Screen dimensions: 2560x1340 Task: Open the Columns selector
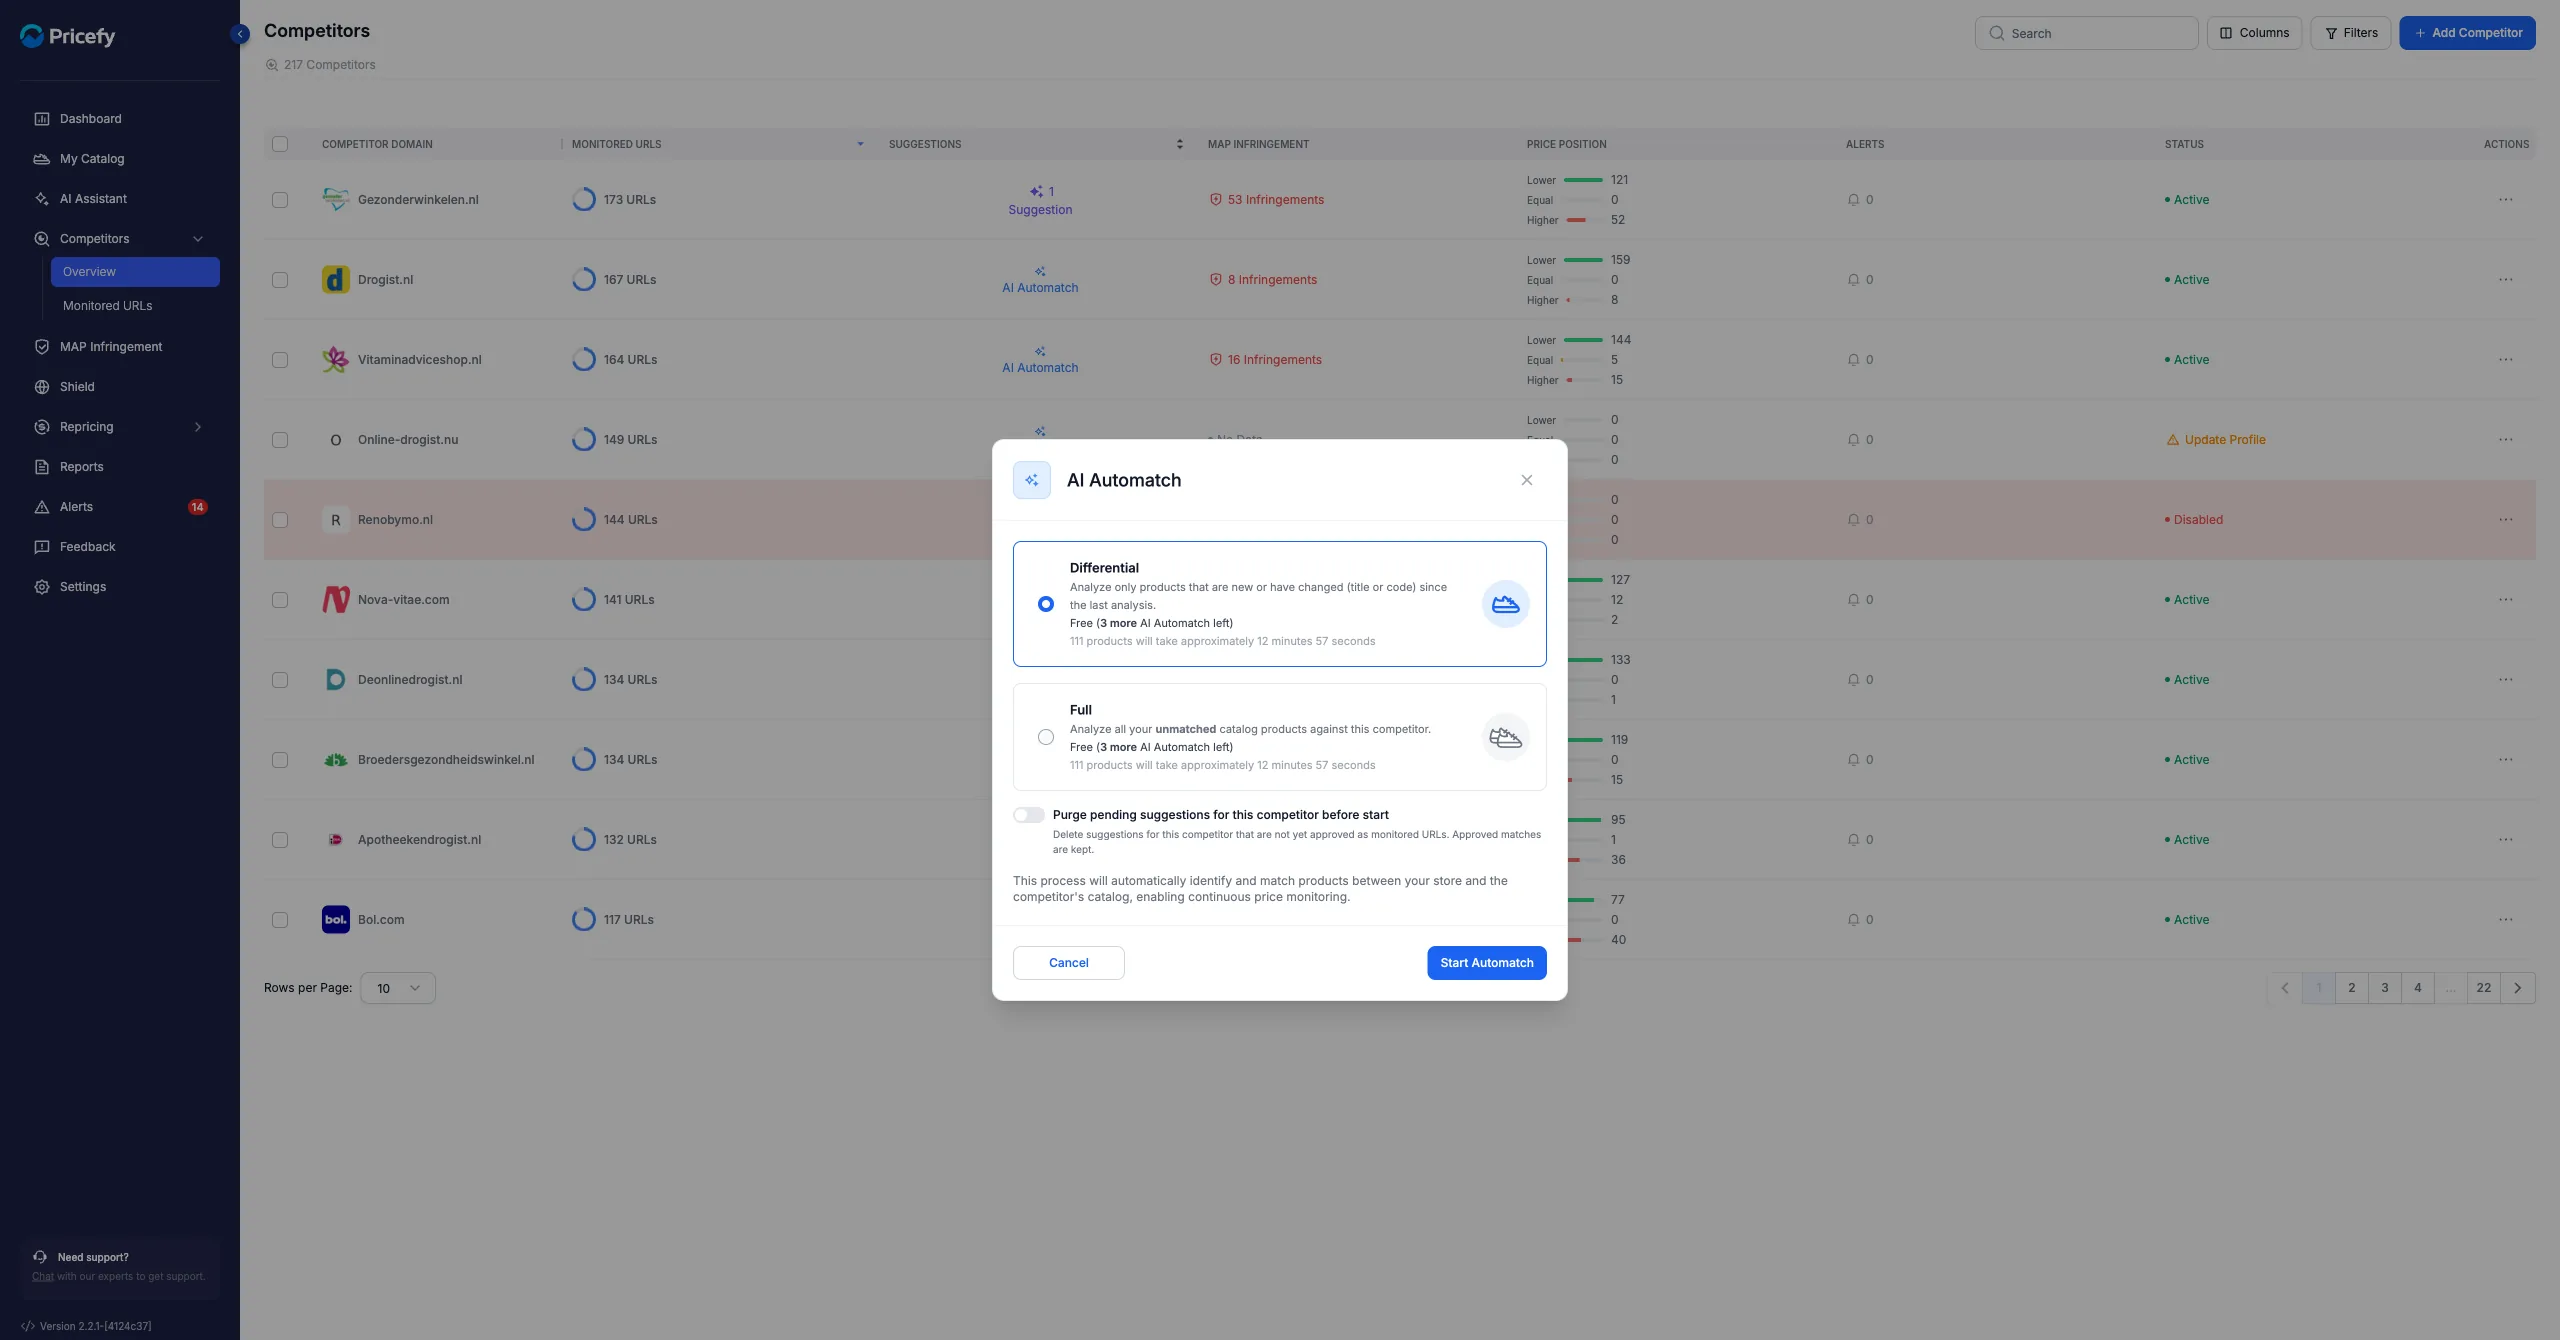(x=2254, y=33)
